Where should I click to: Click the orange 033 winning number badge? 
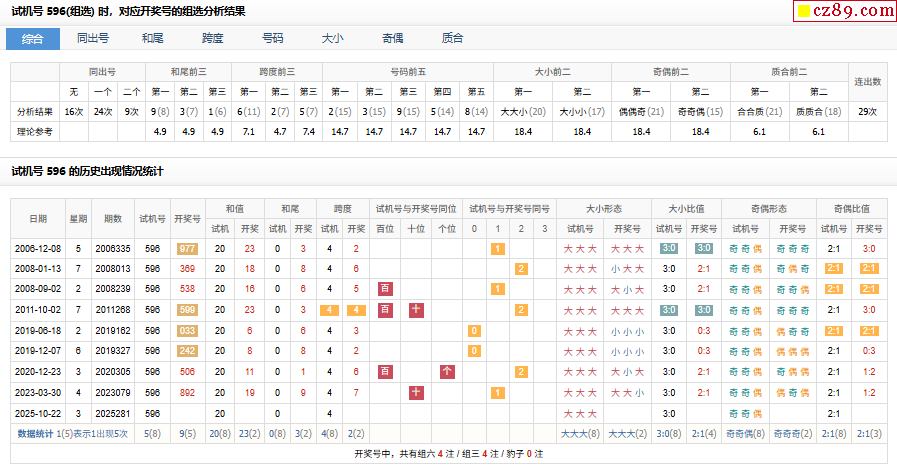[187, 330]
